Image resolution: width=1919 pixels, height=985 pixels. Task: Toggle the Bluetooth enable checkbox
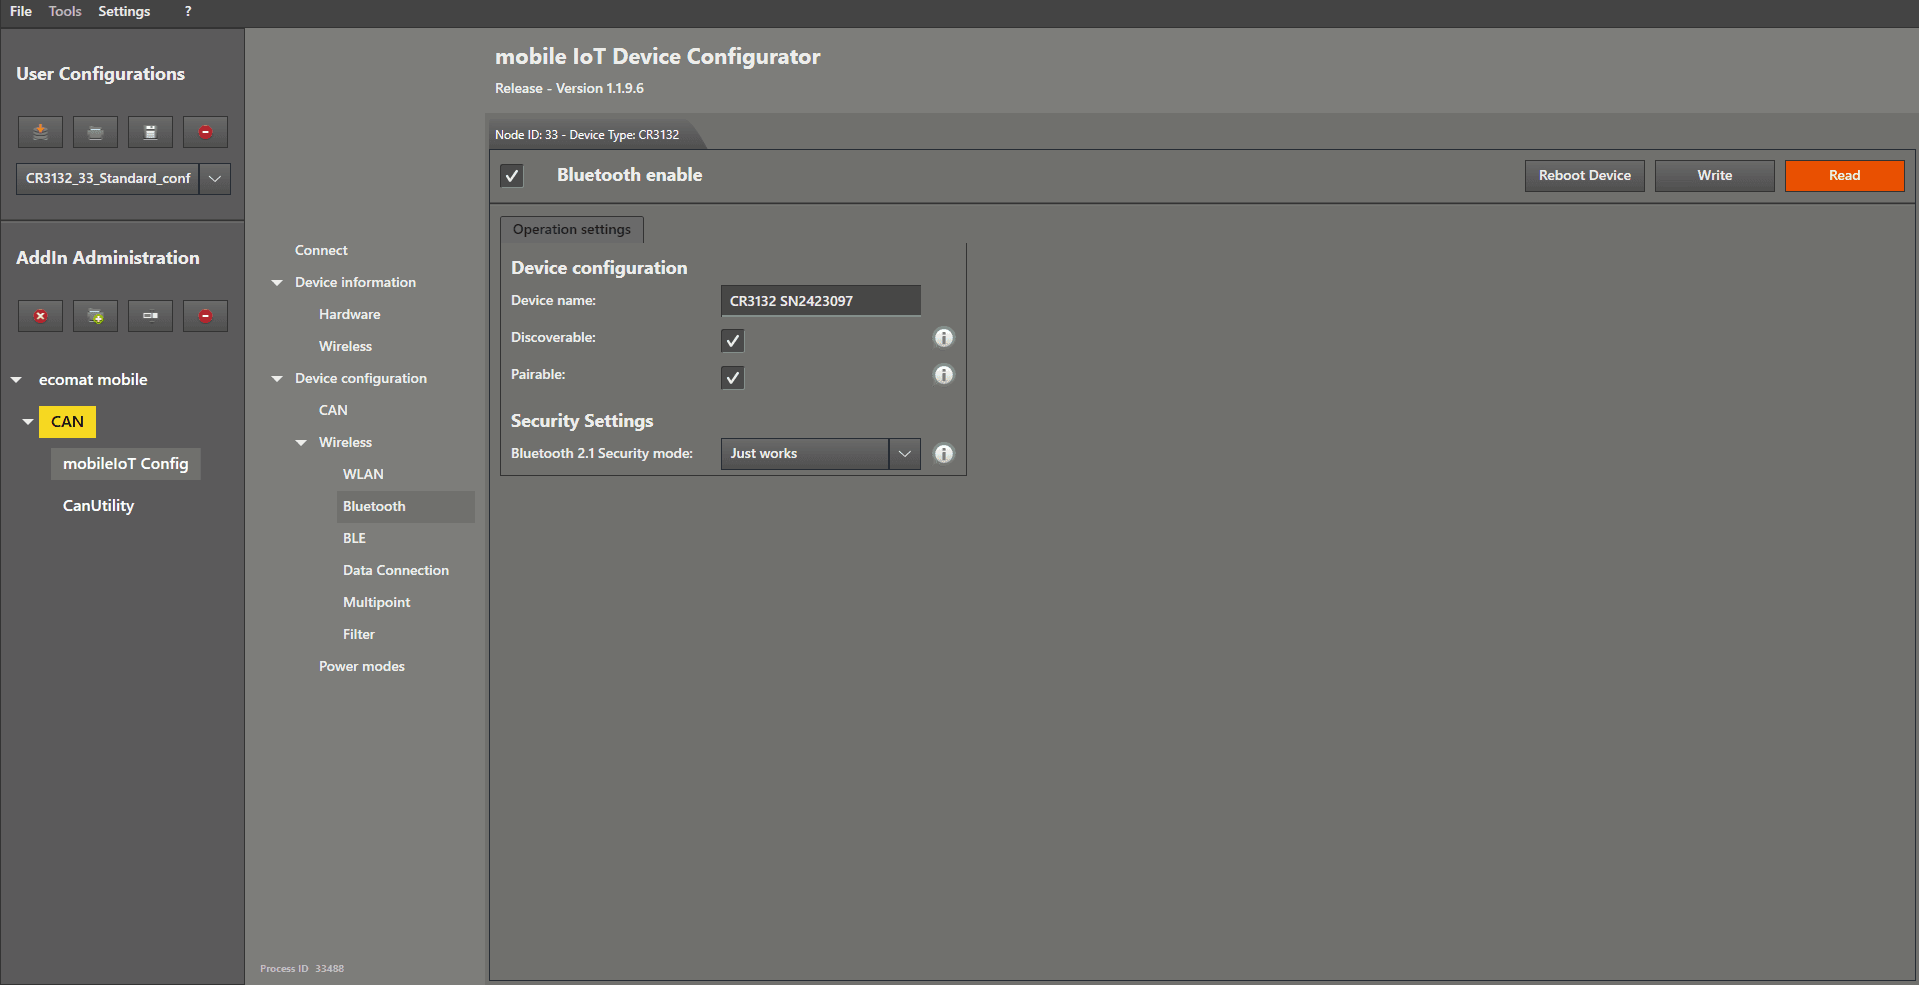coord(512,176)
